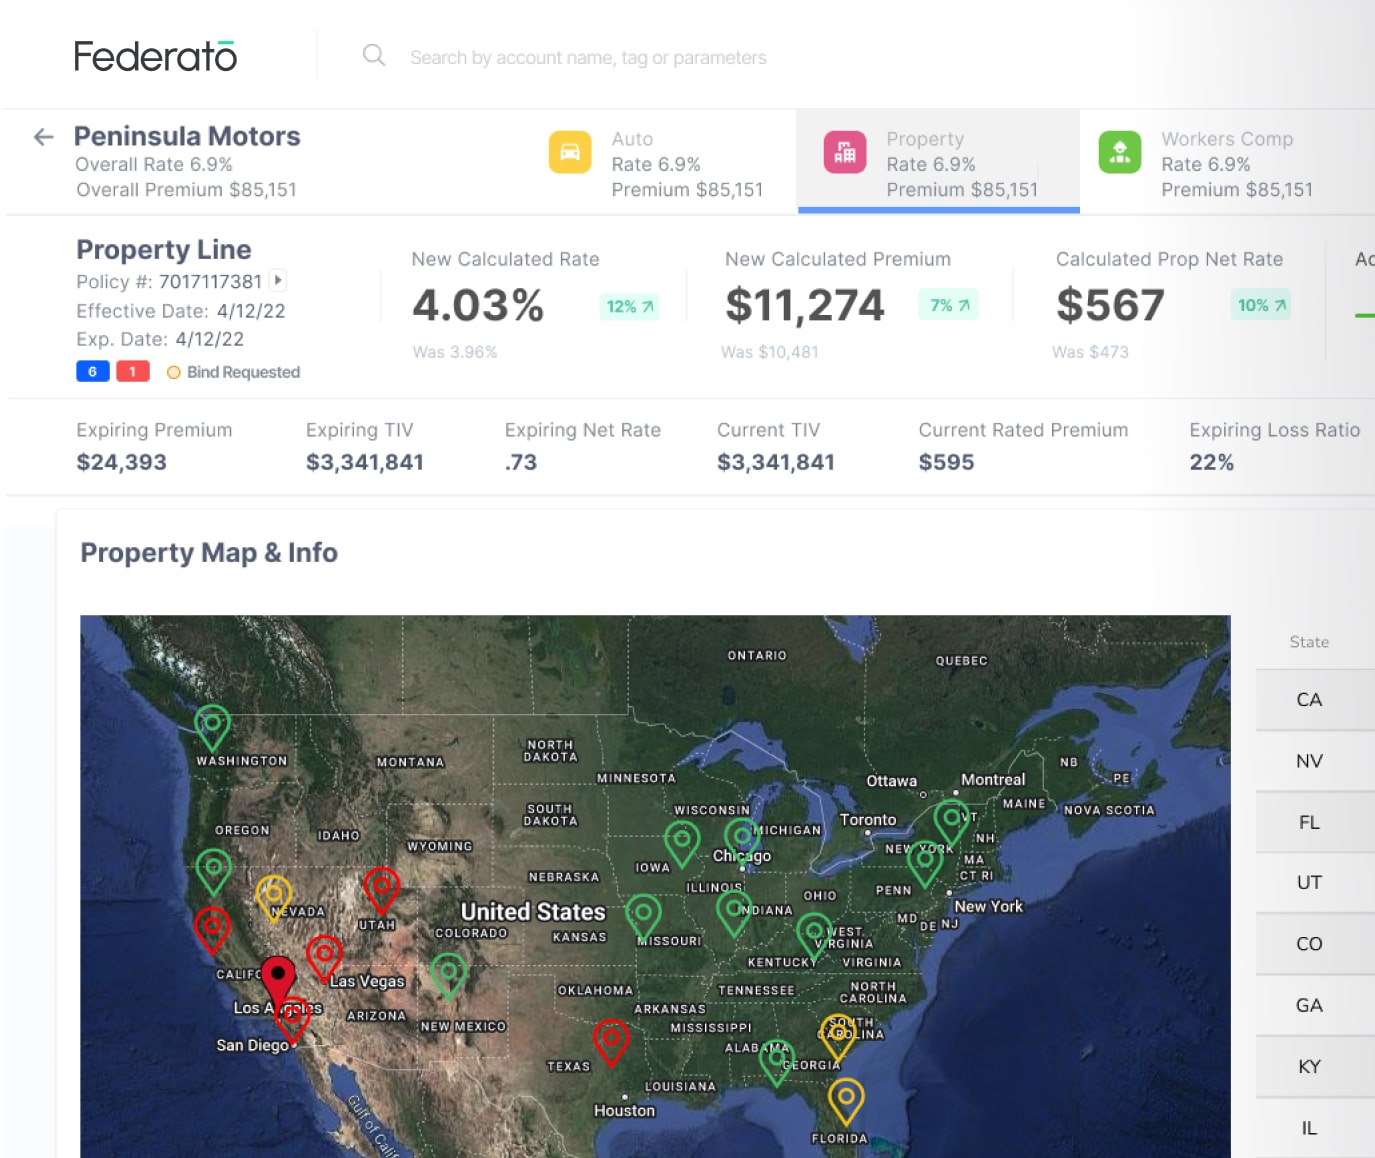Screen dimensions: 1375x1158
Task: Click the 12% rate increase badge
Action: pos(630,306)
